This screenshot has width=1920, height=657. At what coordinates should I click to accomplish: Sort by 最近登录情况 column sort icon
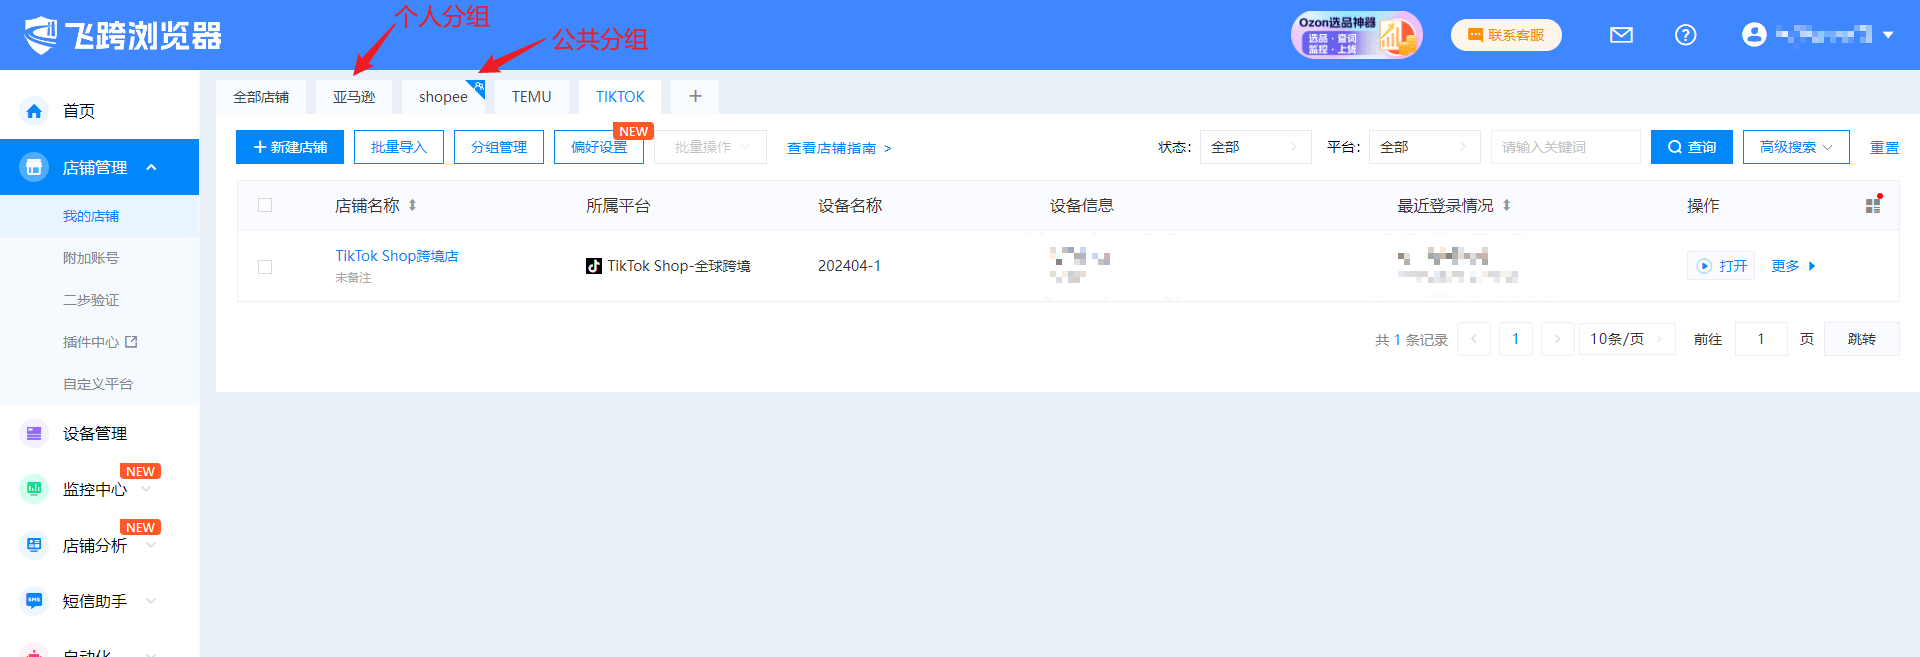tap(1506, 205)
